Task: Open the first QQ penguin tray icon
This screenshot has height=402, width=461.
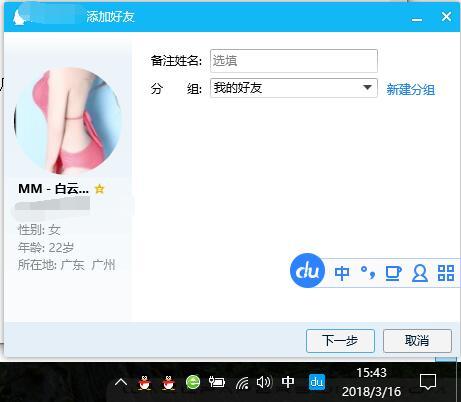Action: click(144, 382)
